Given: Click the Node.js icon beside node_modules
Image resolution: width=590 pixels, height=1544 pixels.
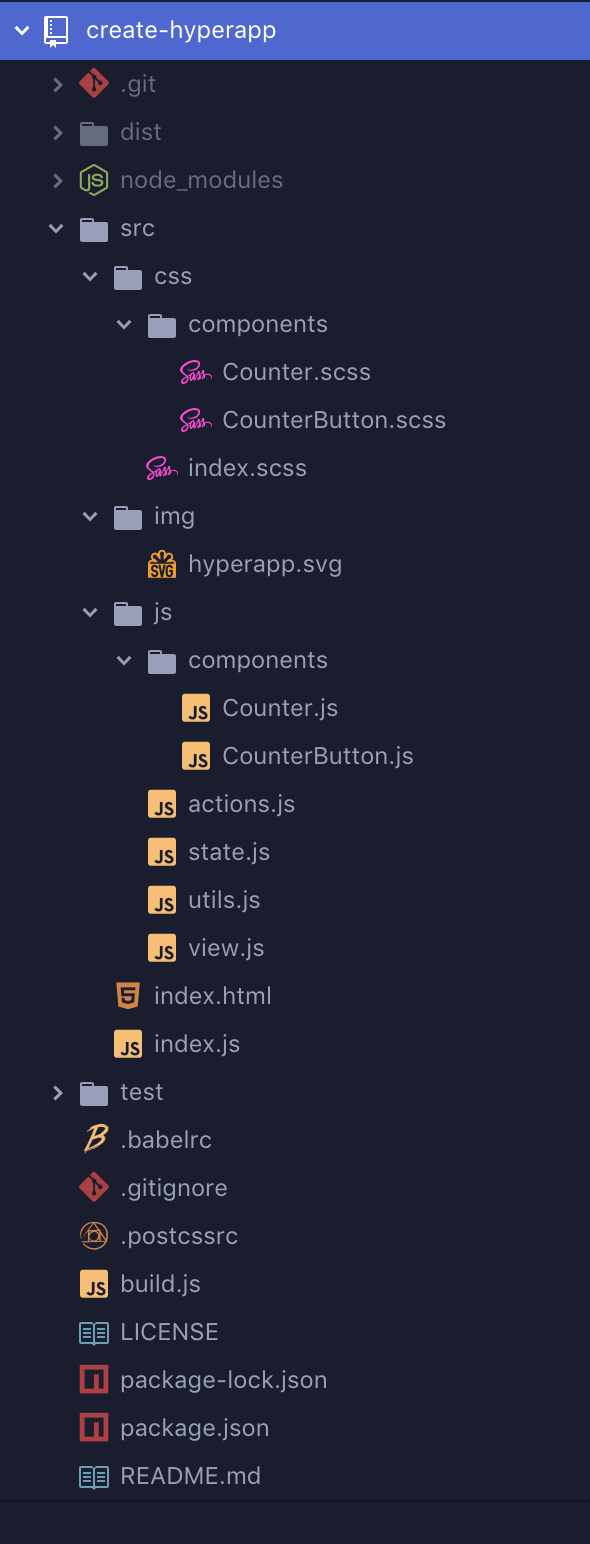Looking at the screenshot, I should pyautogui.click(x=94, y=180).
